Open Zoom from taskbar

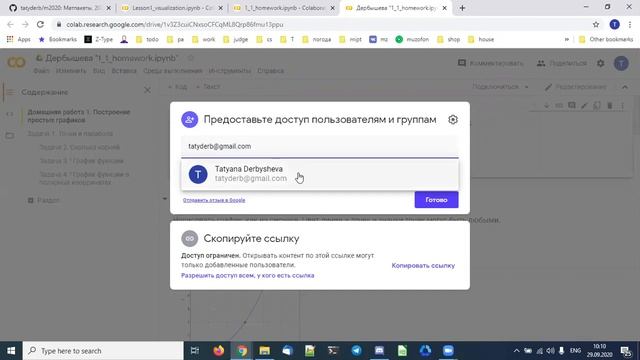click(x=448, y=351)
